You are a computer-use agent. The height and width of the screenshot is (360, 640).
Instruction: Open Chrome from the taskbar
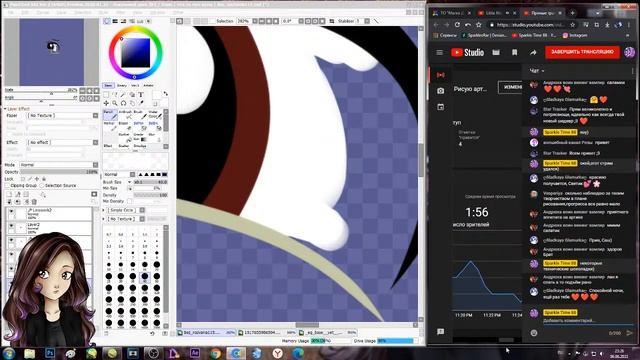pyautogui.click(x=216, y=353)
